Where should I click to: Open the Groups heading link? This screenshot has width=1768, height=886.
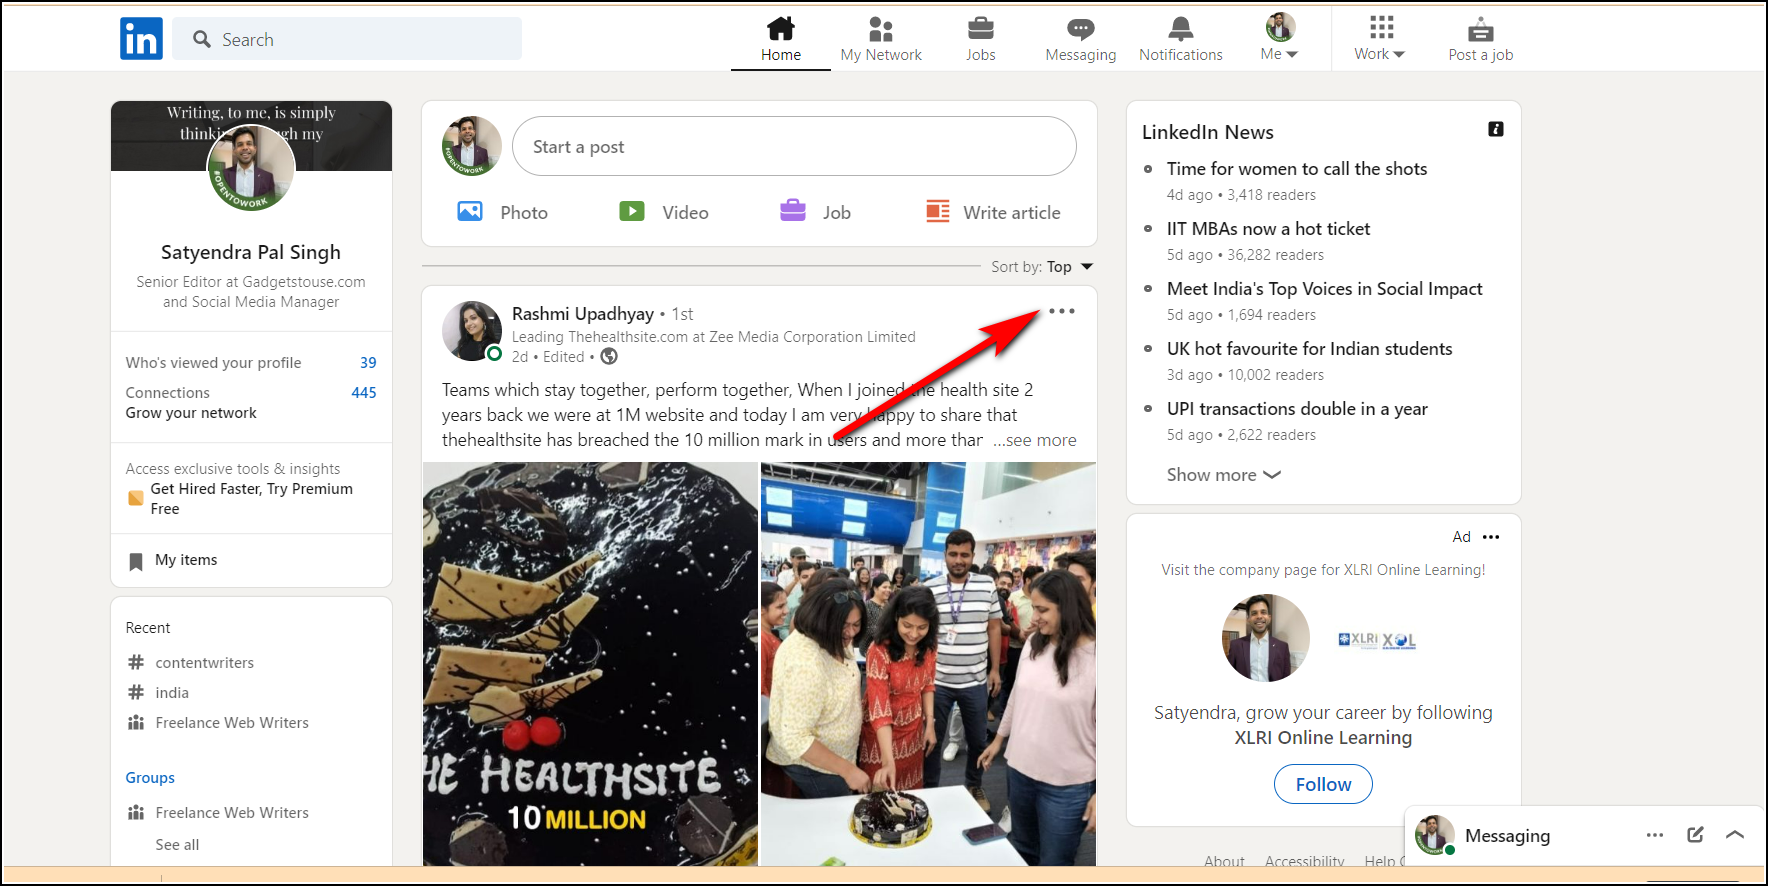tap(150, 777)
